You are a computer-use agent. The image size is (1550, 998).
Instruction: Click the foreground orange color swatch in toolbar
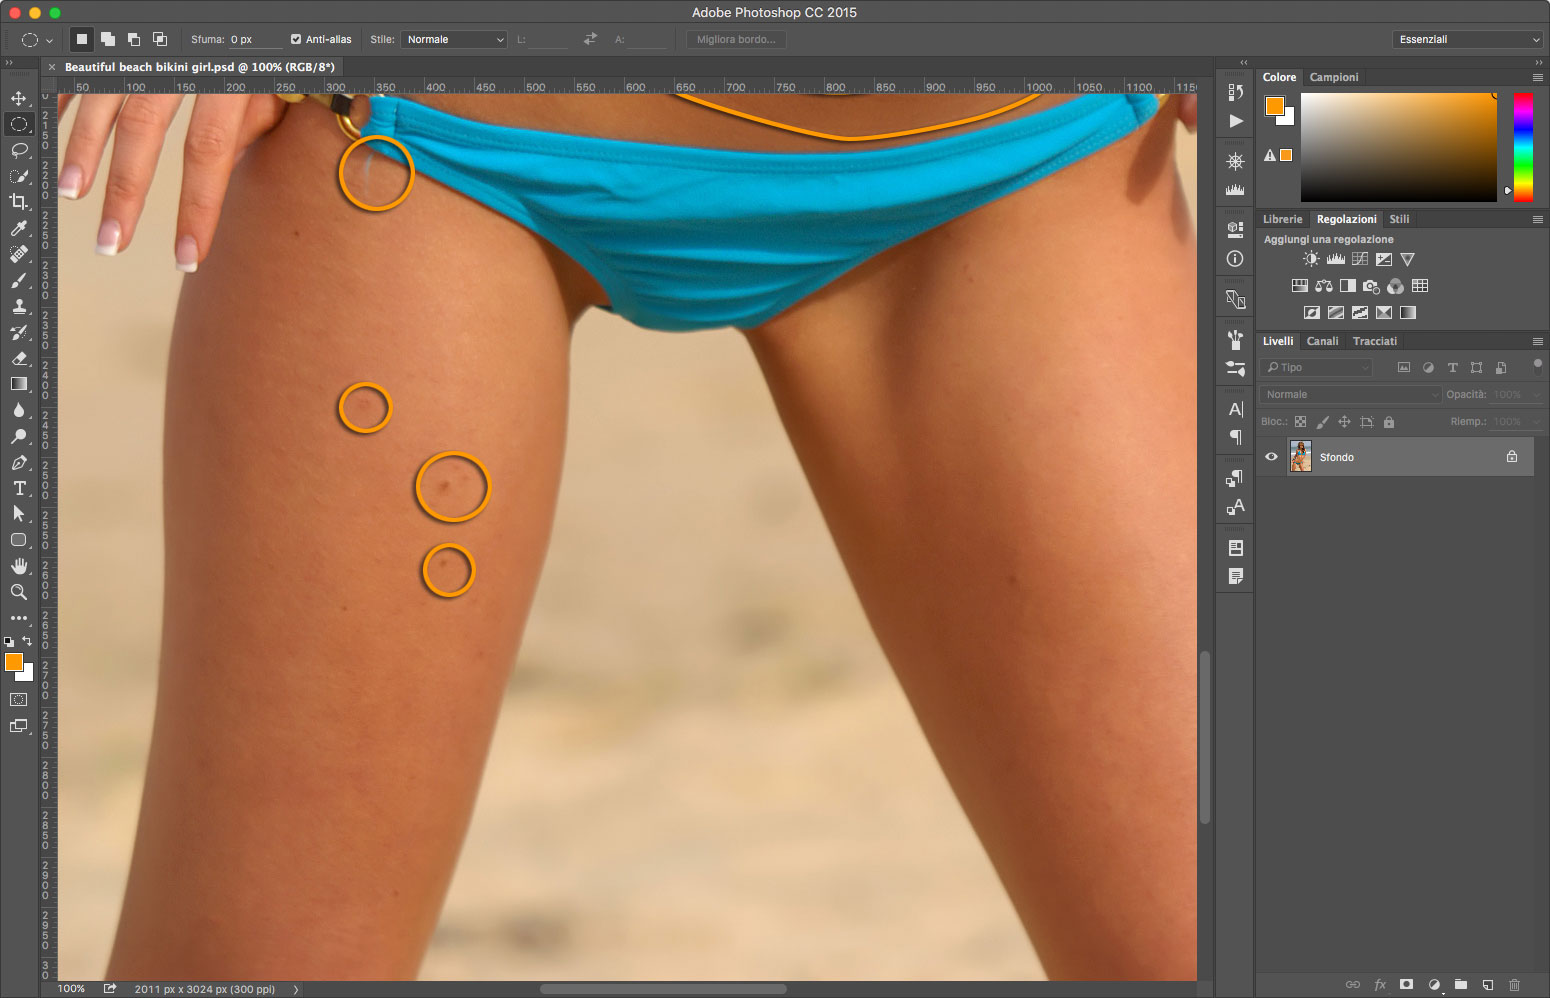12,660
